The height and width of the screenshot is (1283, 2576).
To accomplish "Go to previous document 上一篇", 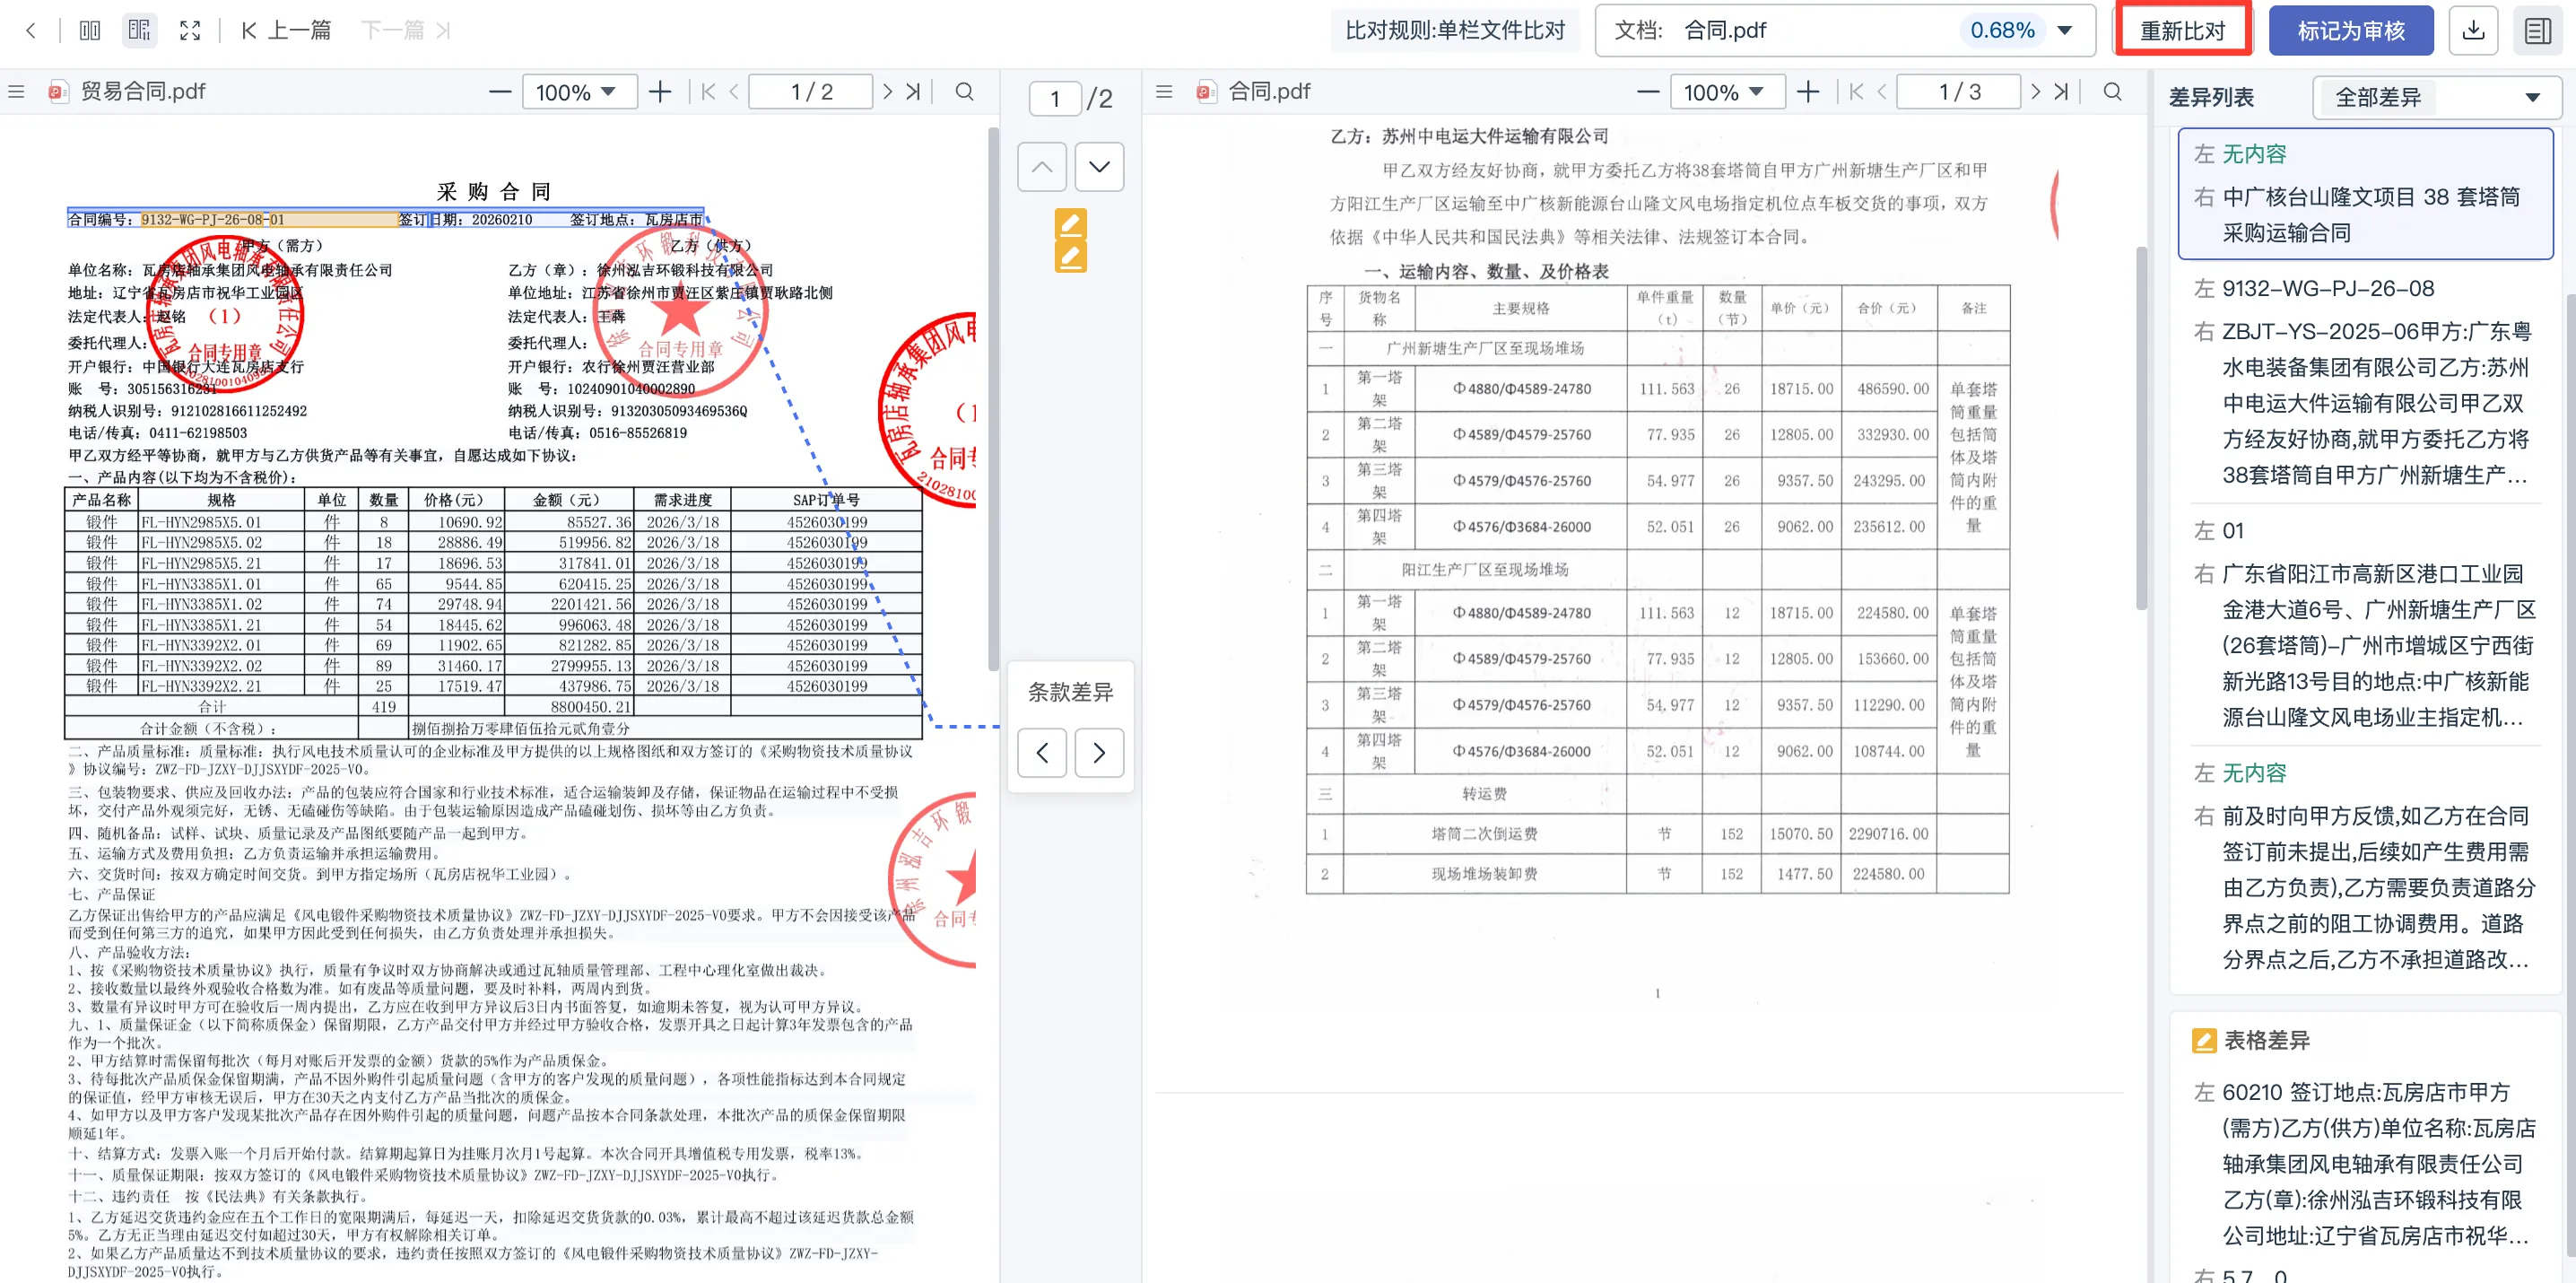I will 286,30.
